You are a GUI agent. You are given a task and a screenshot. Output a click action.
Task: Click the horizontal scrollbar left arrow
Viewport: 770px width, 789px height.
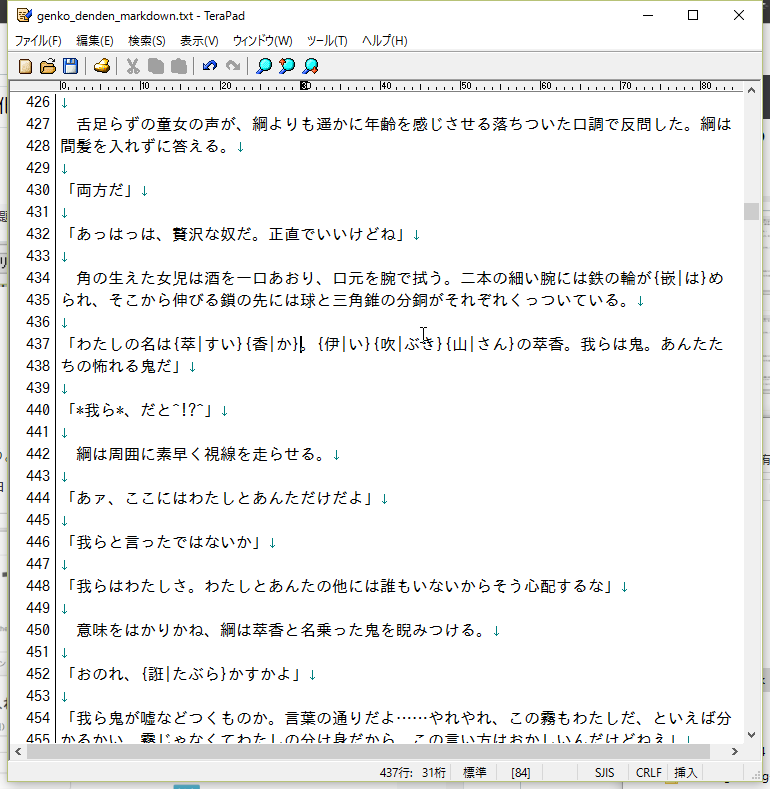click(18, 751)
